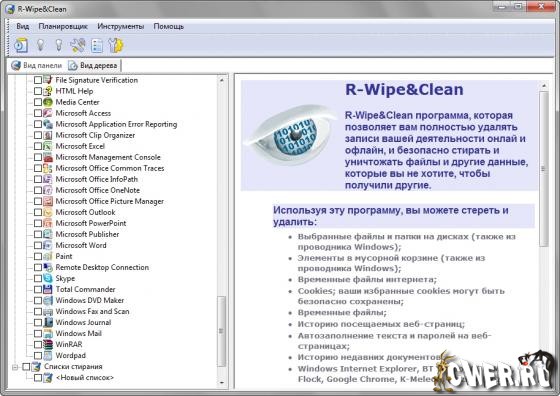Click the list document toolbar icon

point(97,46)
